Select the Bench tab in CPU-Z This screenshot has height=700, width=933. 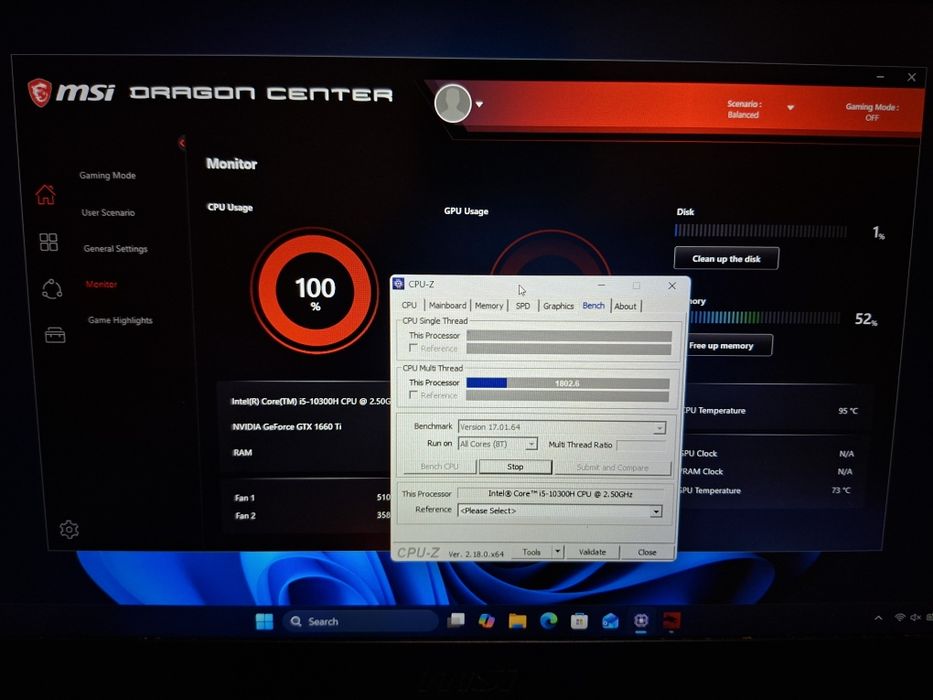click(x=593, y=305)
